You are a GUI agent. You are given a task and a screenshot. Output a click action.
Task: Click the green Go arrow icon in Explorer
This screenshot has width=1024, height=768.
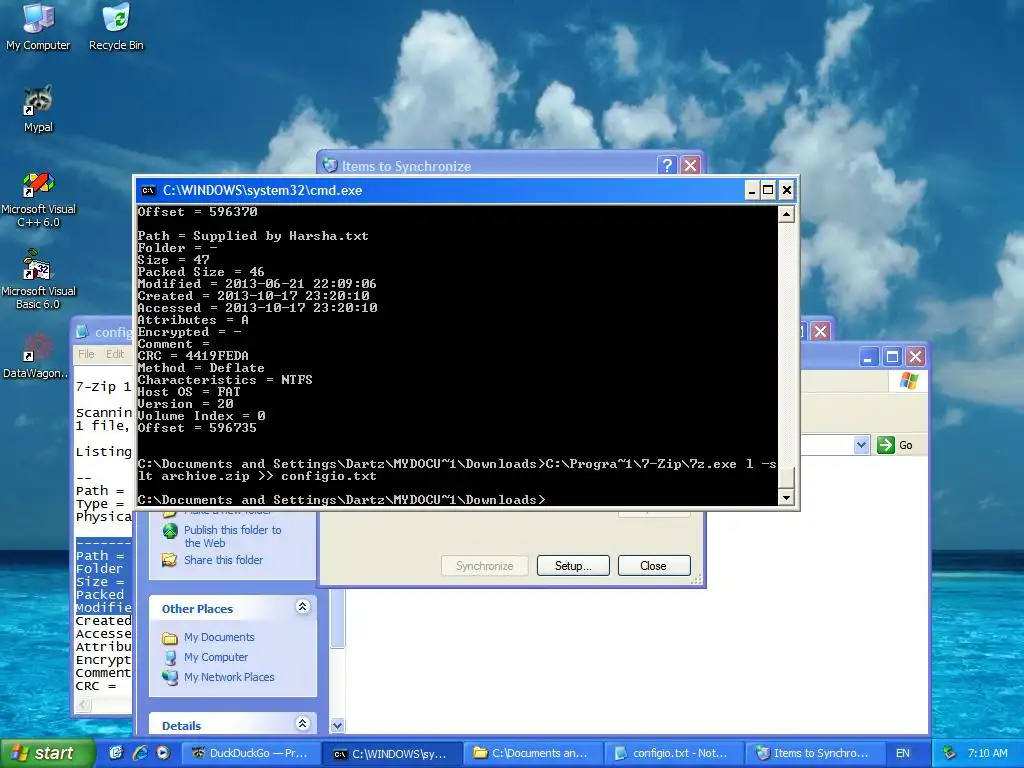[x=886, y=445]
